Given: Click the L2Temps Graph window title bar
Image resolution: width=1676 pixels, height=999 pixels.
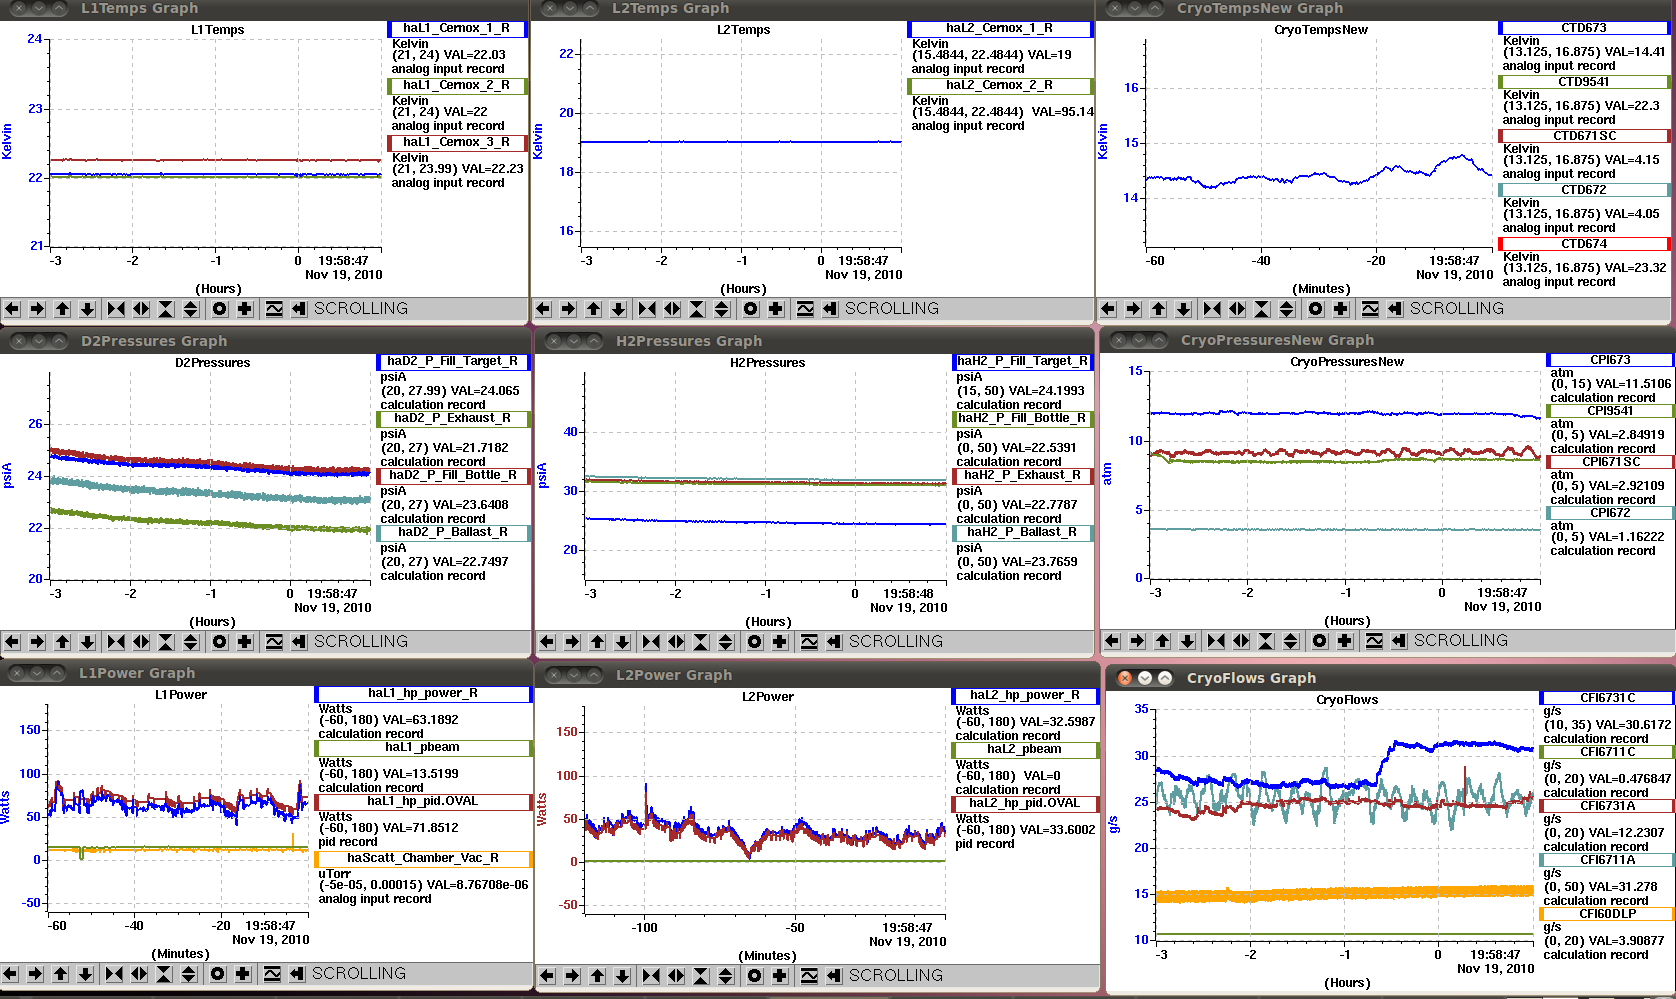Looking at the screenshot, I should coord(812,9).
